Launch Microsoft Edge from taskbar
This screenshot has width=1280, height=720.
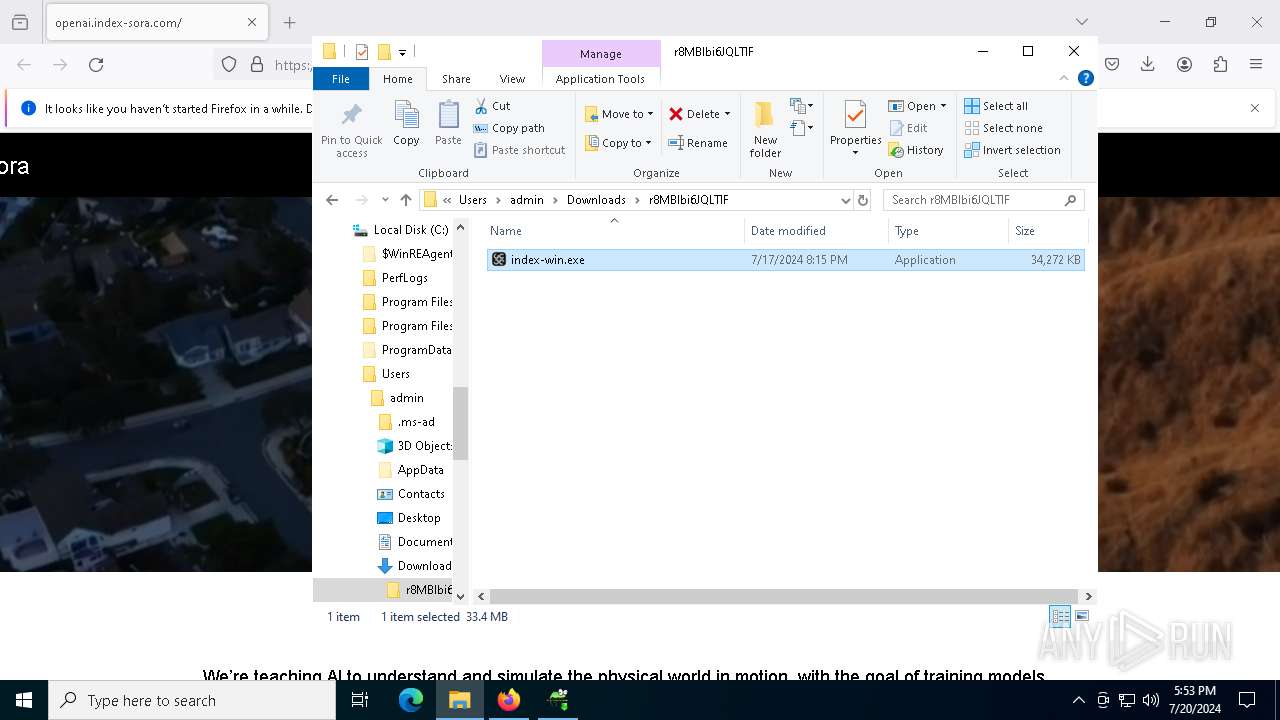[x=411, y=700]
